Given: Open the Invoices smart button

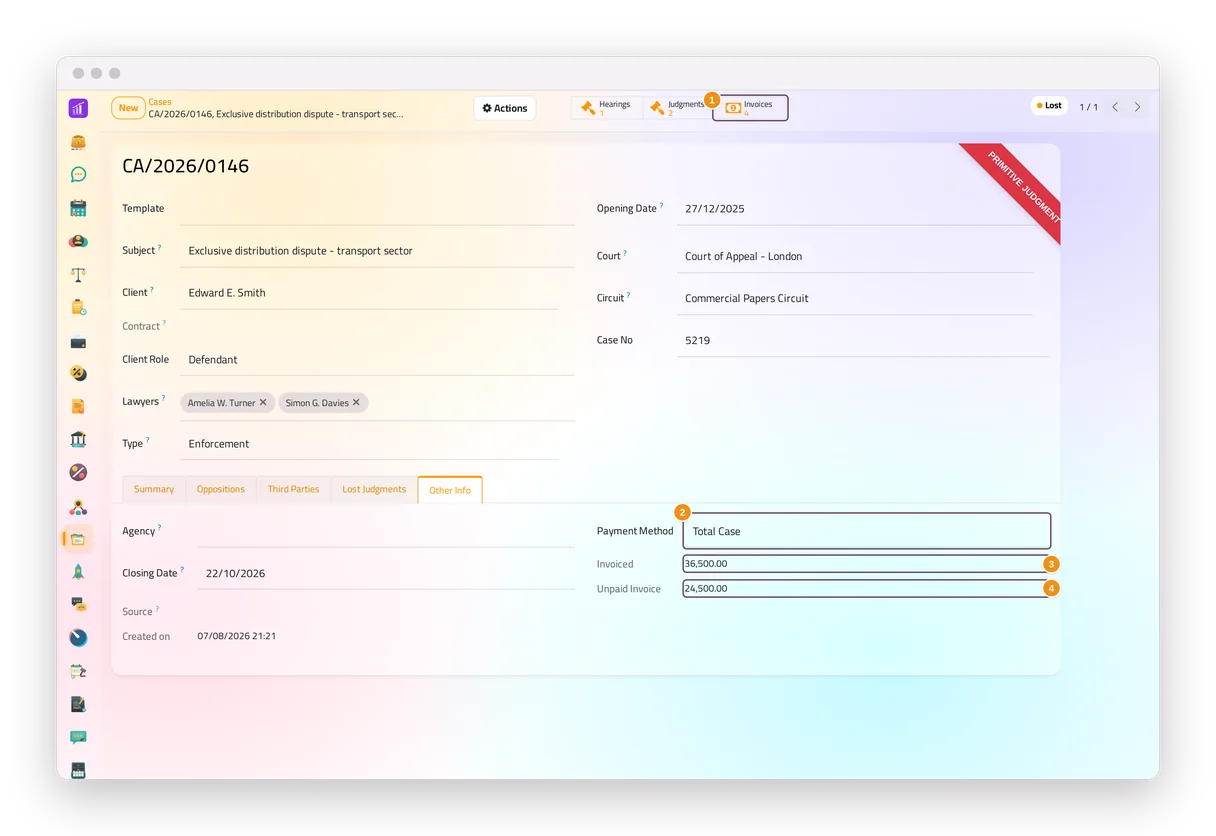Looking at the screenshot, I should pos(750,108).
